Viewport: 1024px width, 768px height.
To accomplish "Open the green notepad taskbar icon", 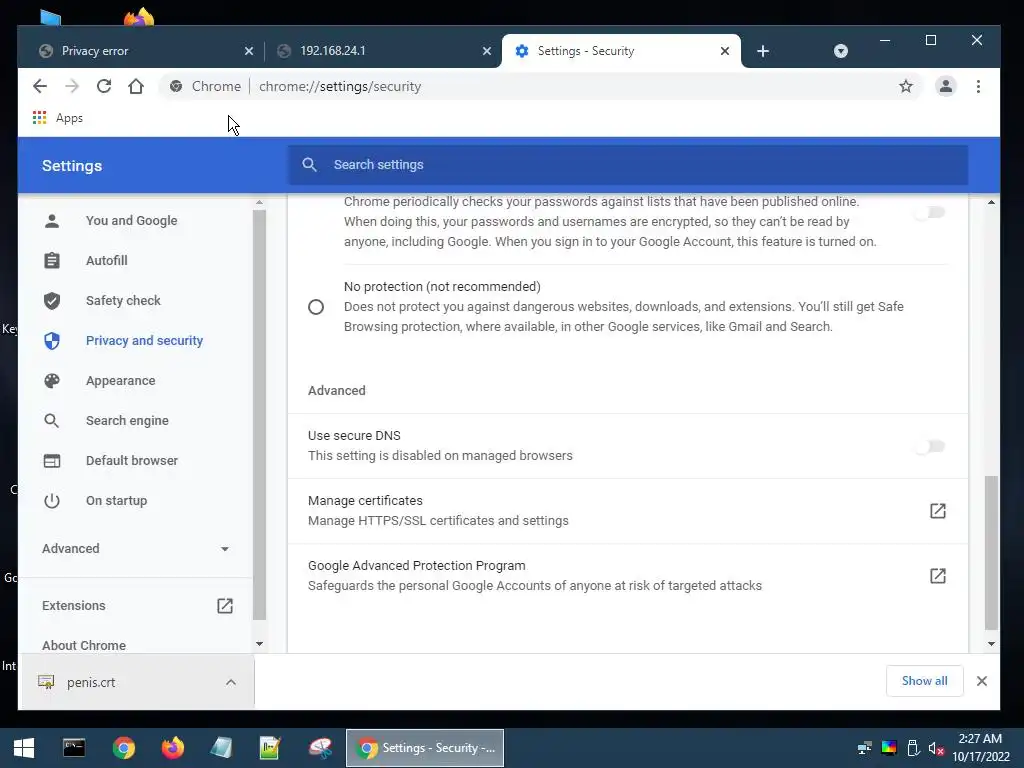I will (x=270, y=748).
